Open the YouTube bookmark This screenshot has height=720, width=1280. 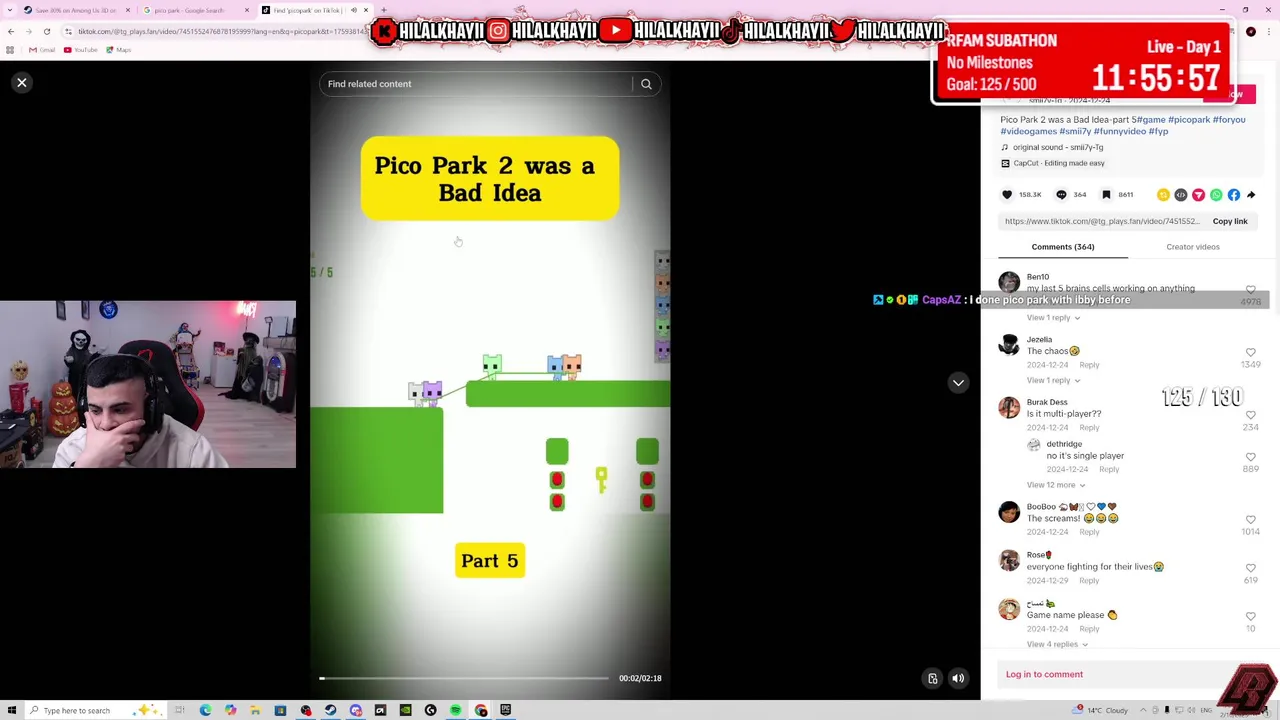(x=81, y=50)
